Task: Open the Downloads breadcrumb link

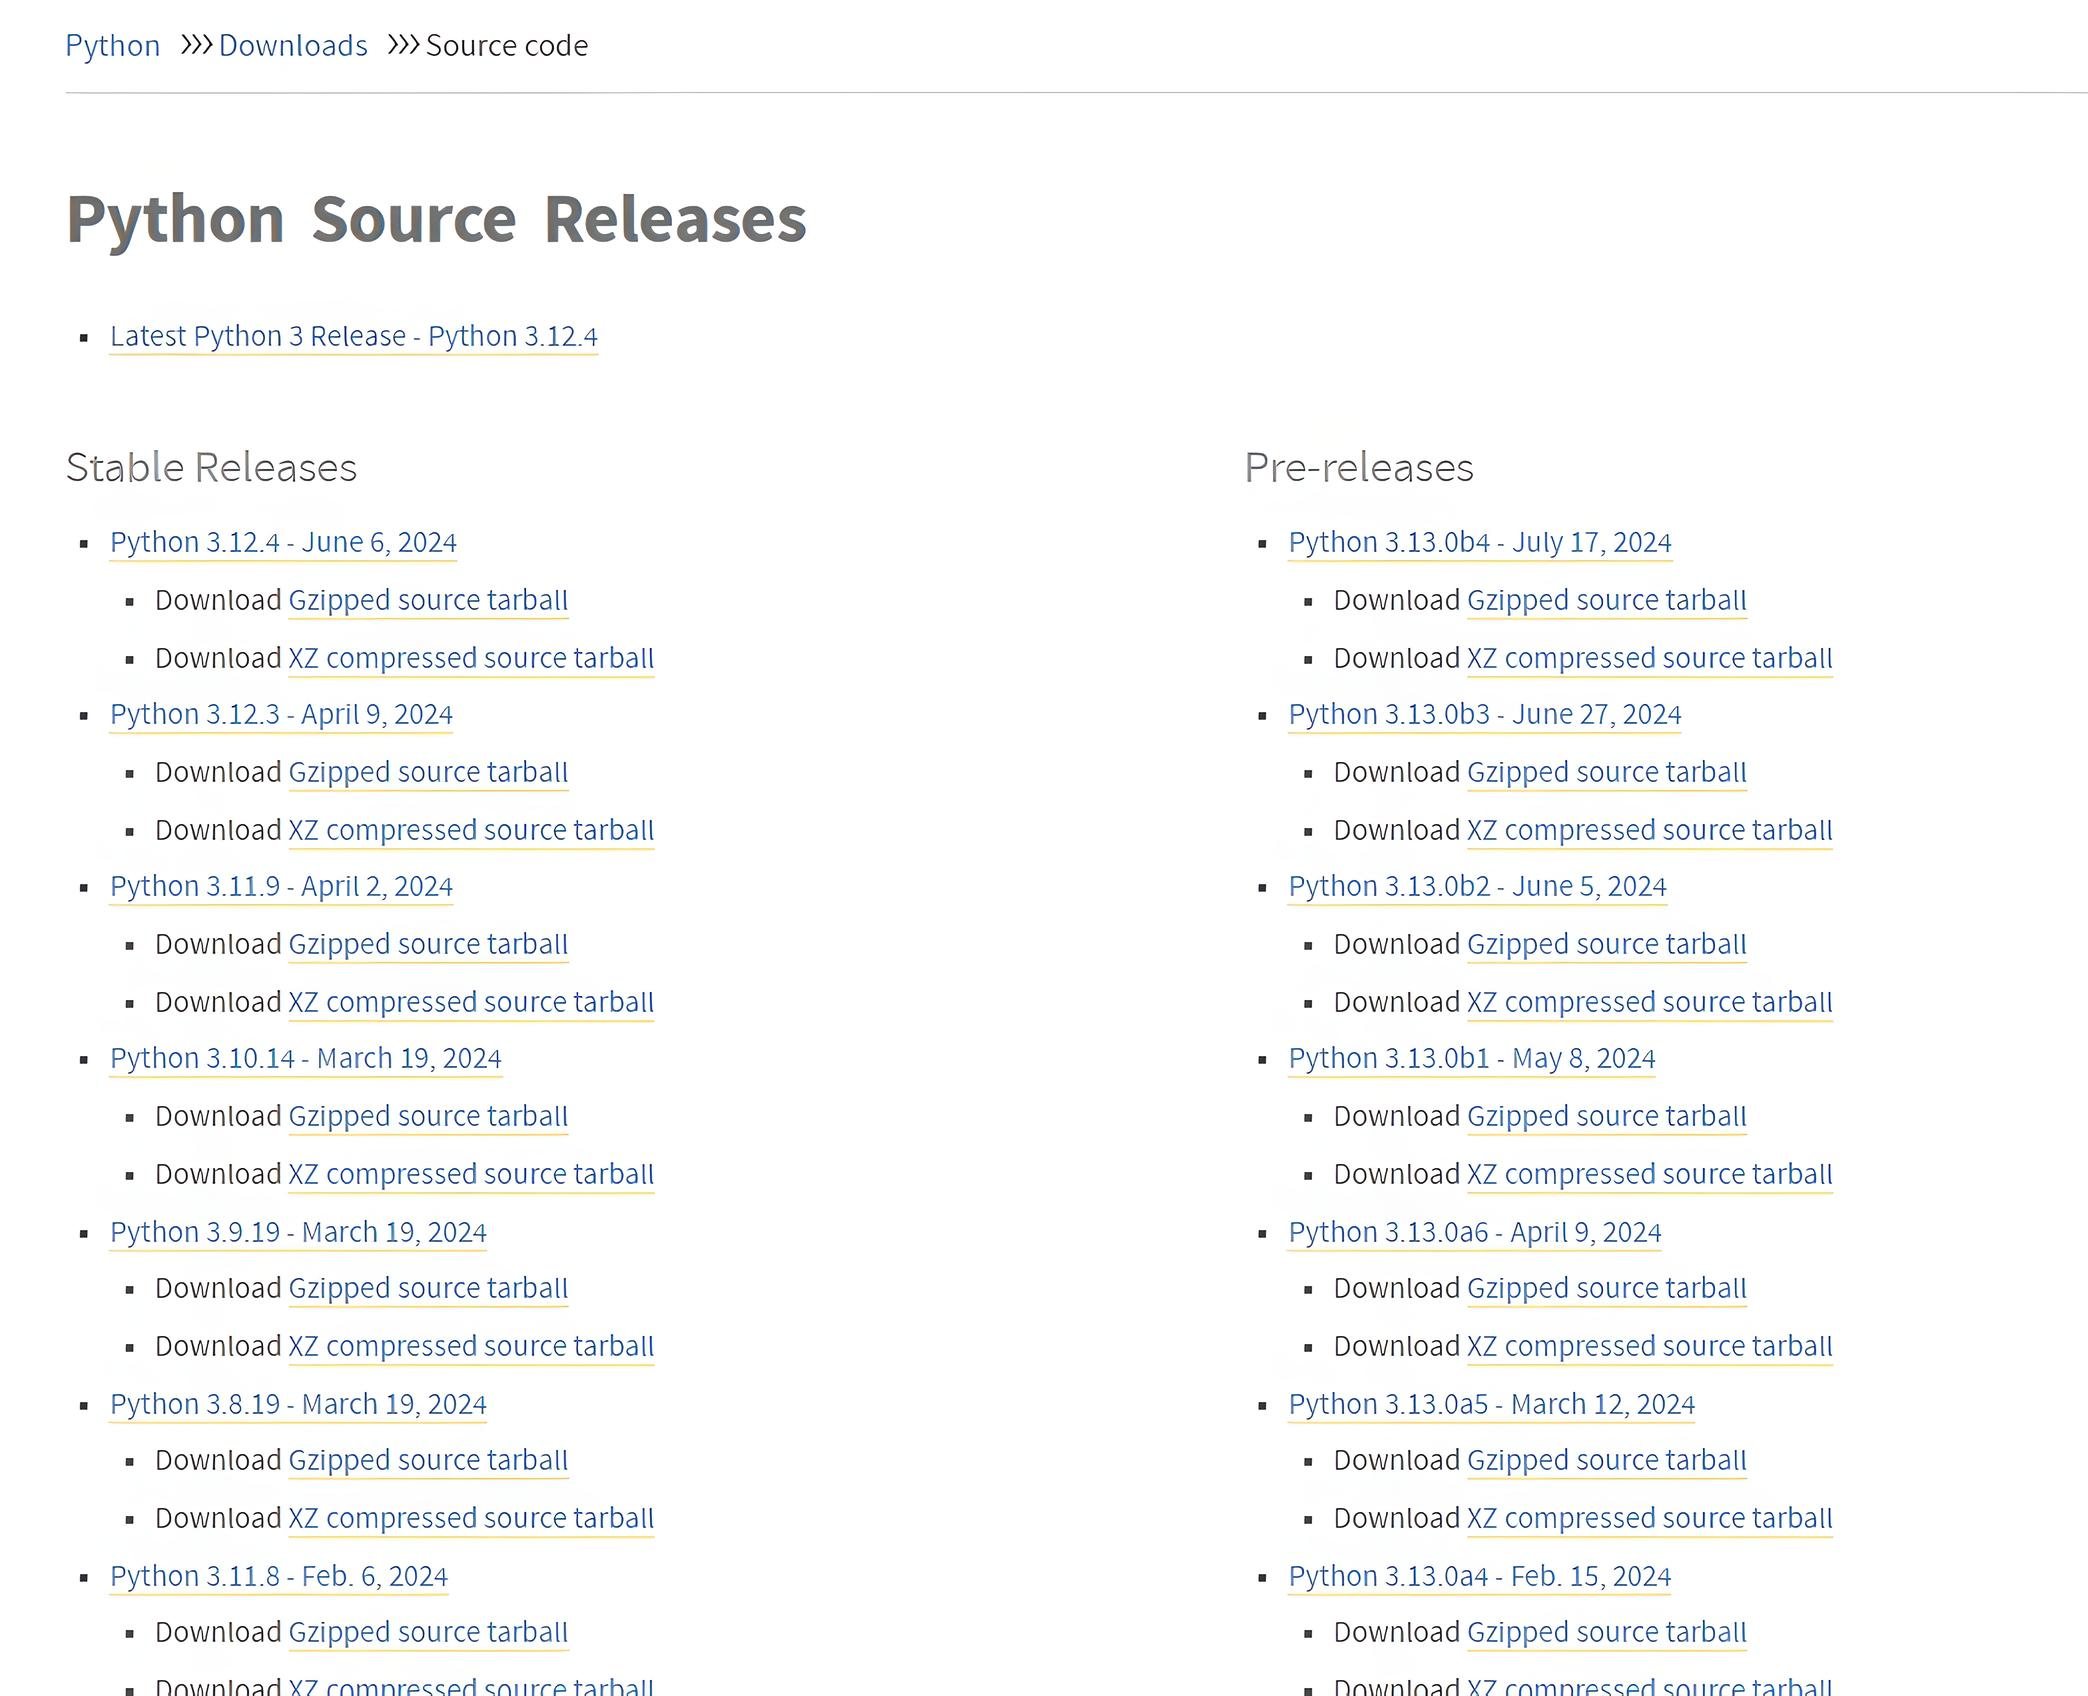Action: click(293, 46)
